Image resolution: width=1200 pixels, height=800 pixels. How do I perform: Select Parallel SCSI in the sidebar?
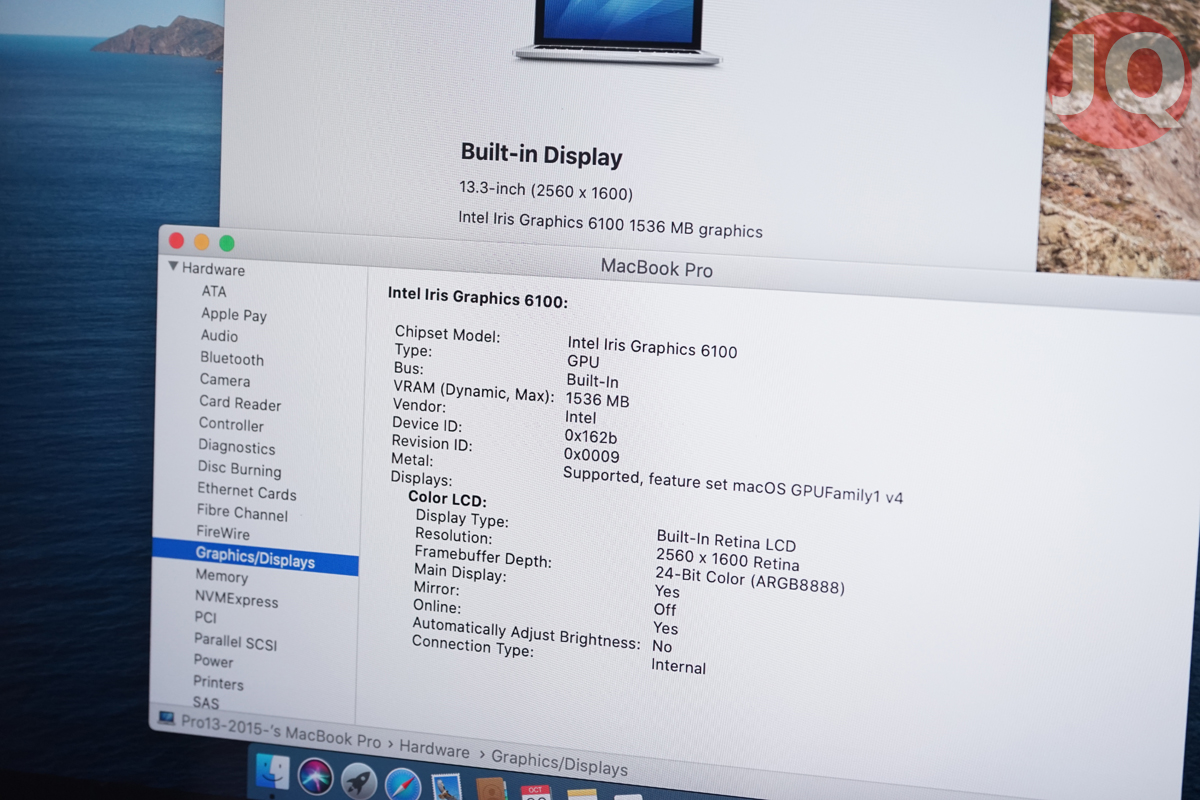(x=235, y=641)
